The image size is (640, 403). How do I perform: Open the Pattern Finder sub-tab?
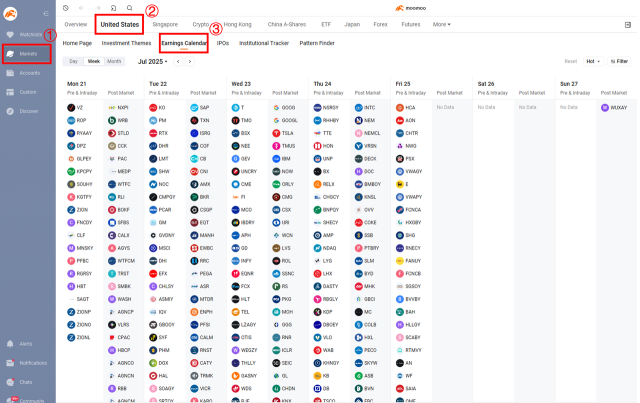point(317,43)
